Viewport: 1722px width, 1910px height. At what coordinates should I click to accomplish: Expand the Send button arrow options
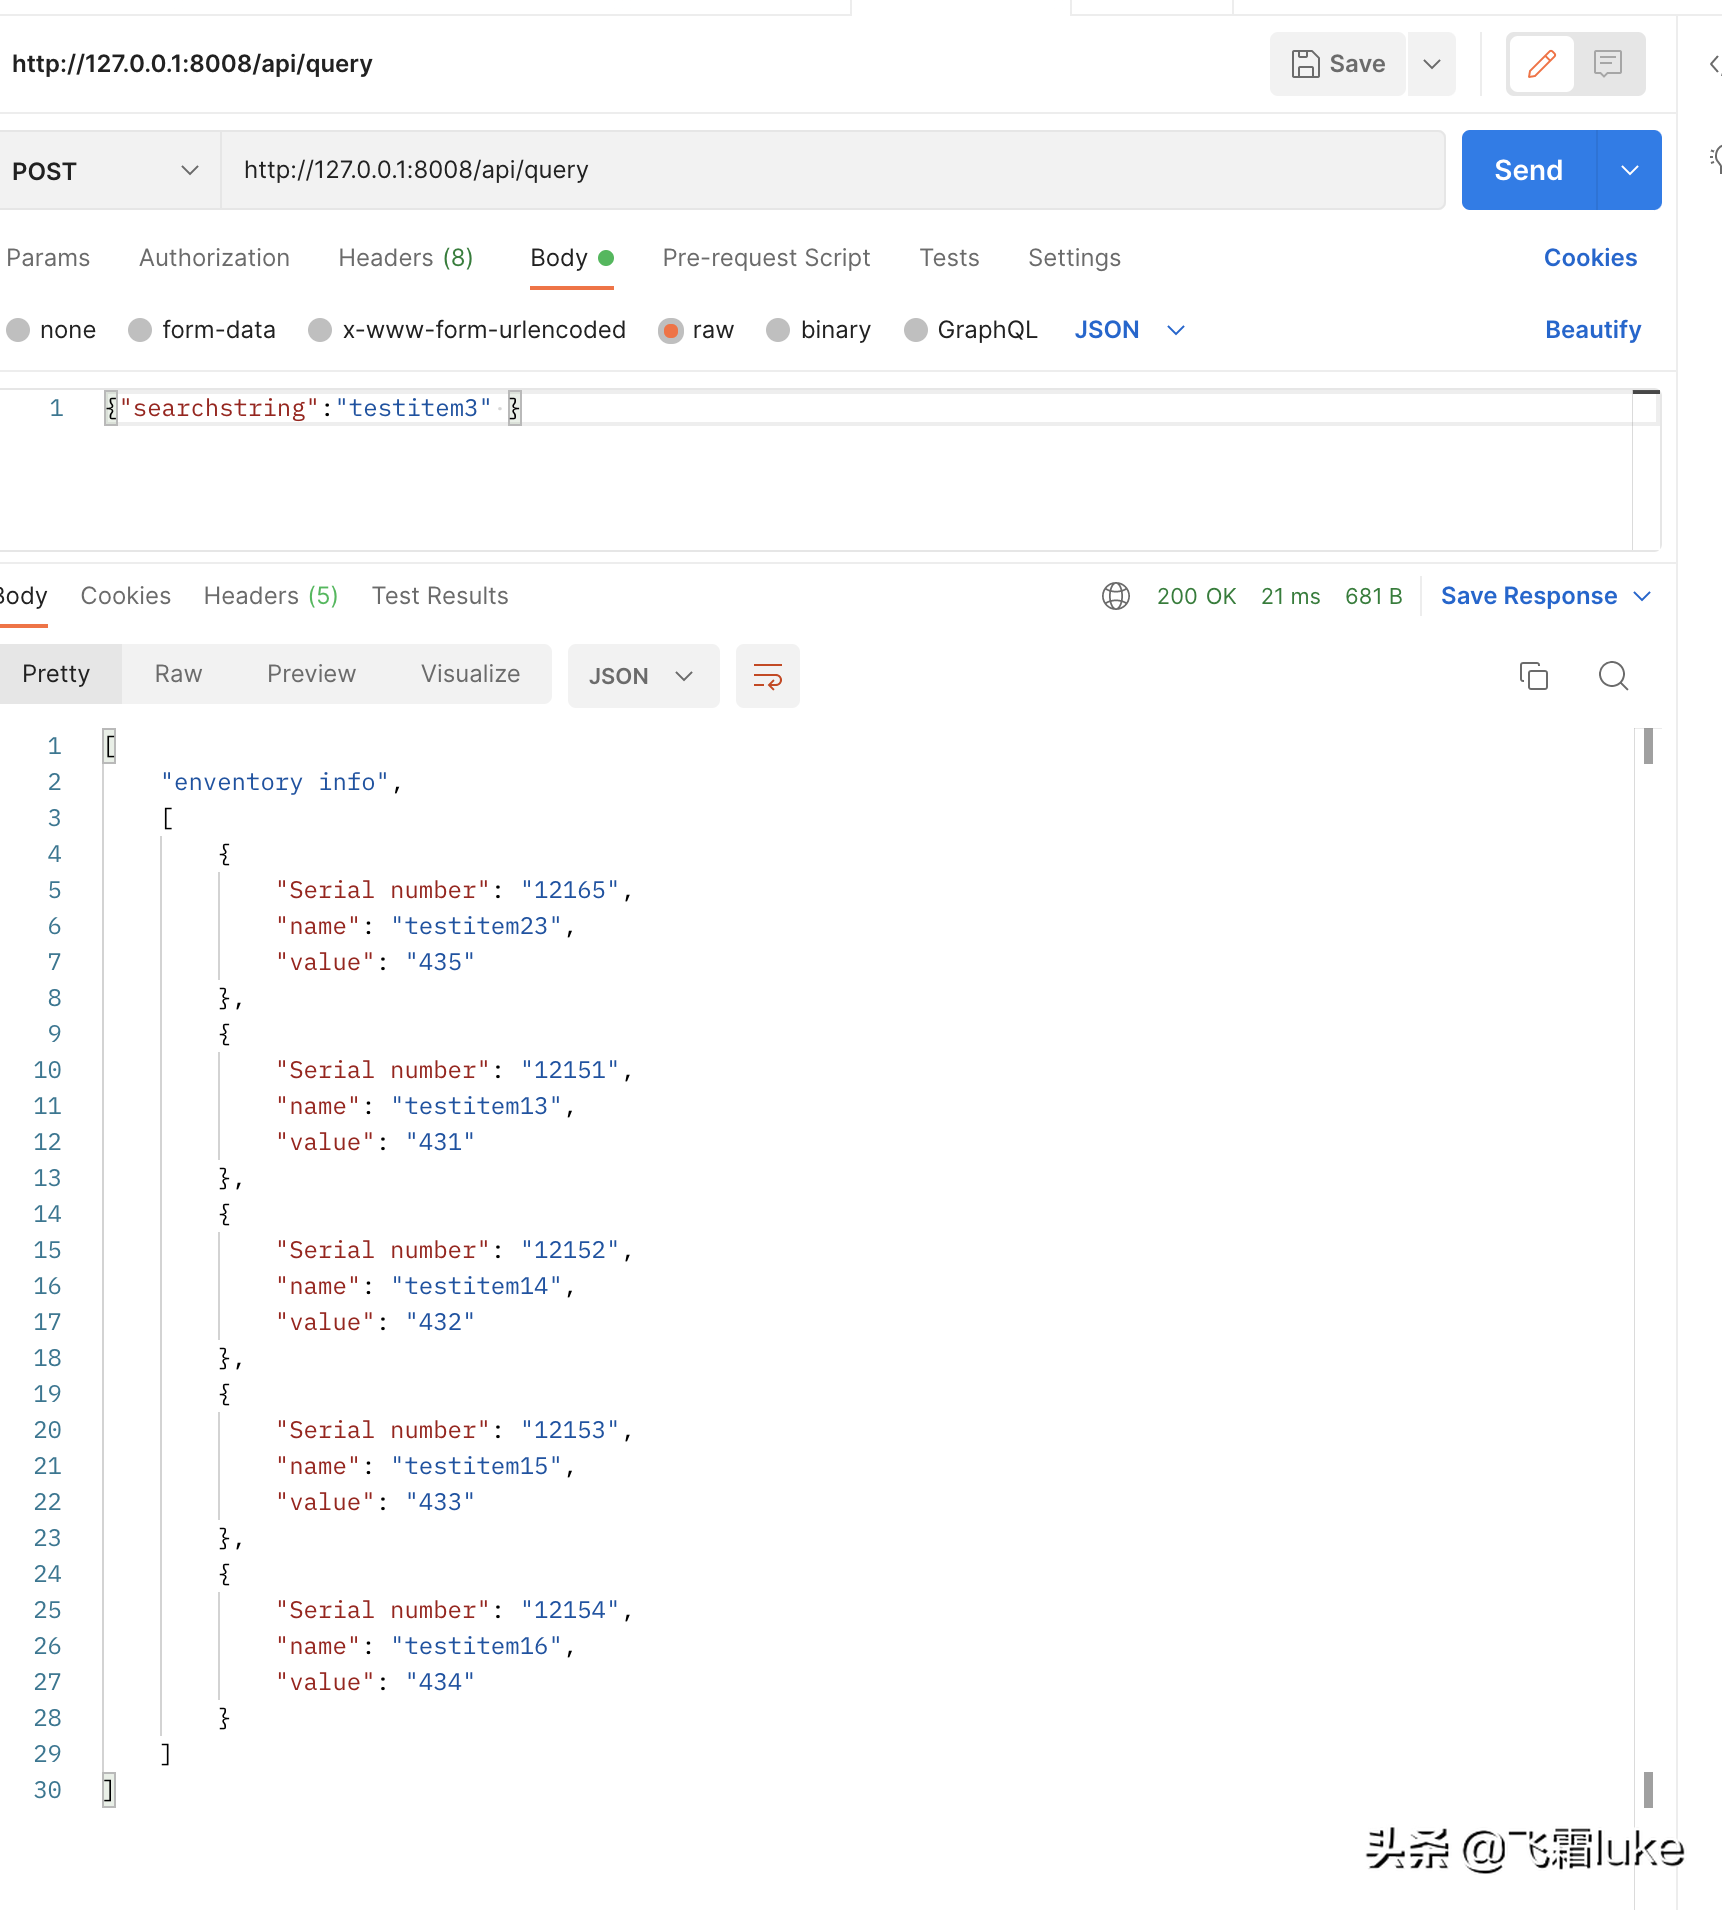(1629, 171)
